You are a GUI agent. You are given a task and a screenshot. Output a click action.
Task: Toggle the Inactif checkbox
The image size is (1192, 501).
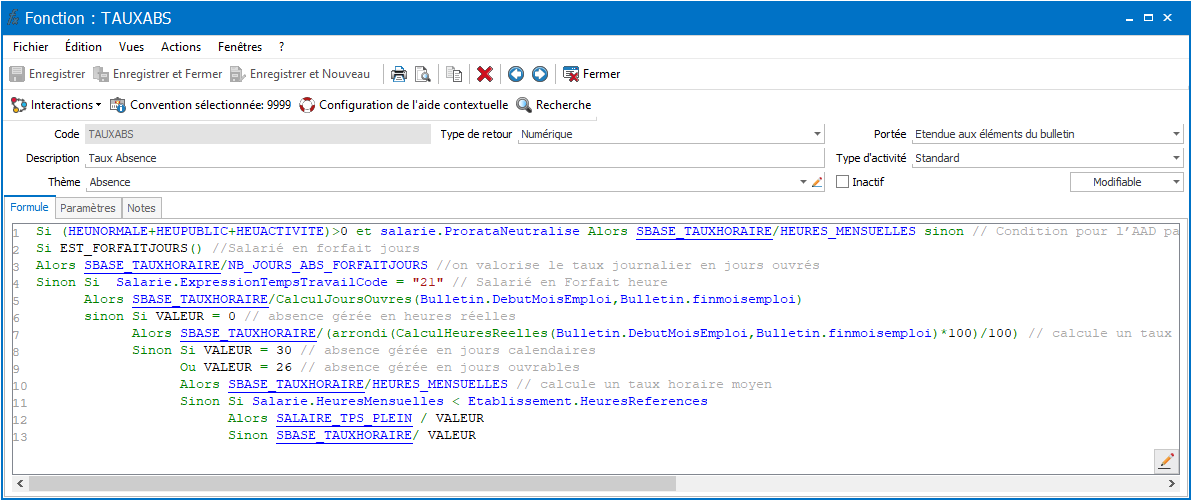(x=842, y=182)
